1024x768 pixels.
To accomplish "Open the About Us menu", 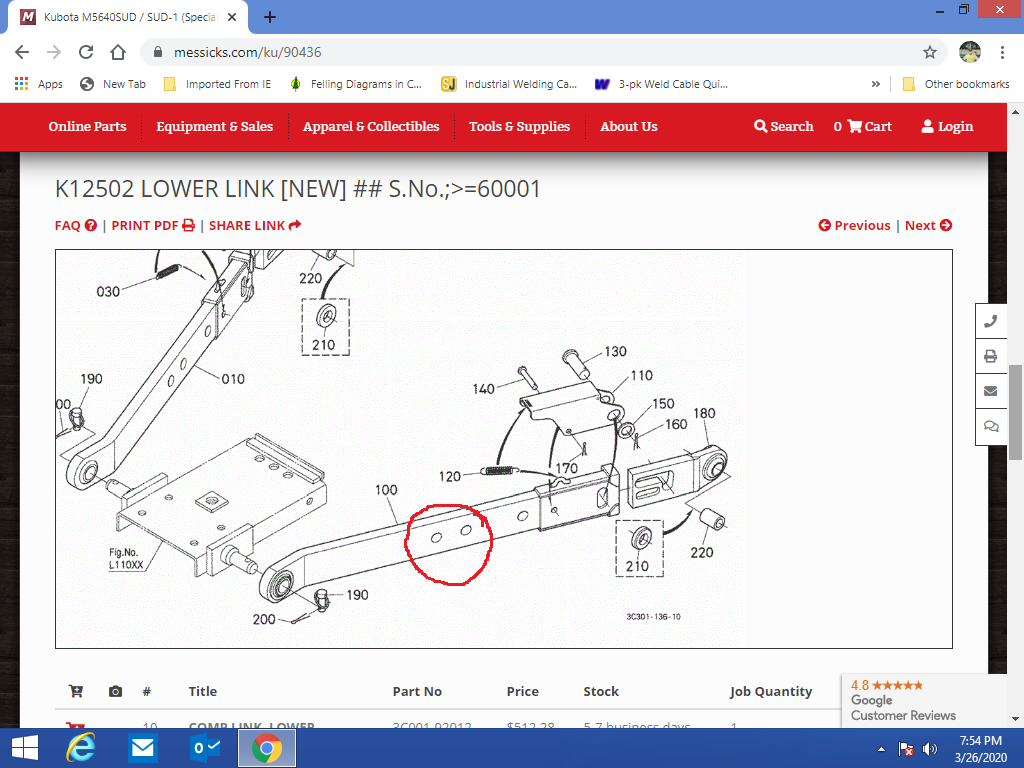I will [x=629, y=126].
